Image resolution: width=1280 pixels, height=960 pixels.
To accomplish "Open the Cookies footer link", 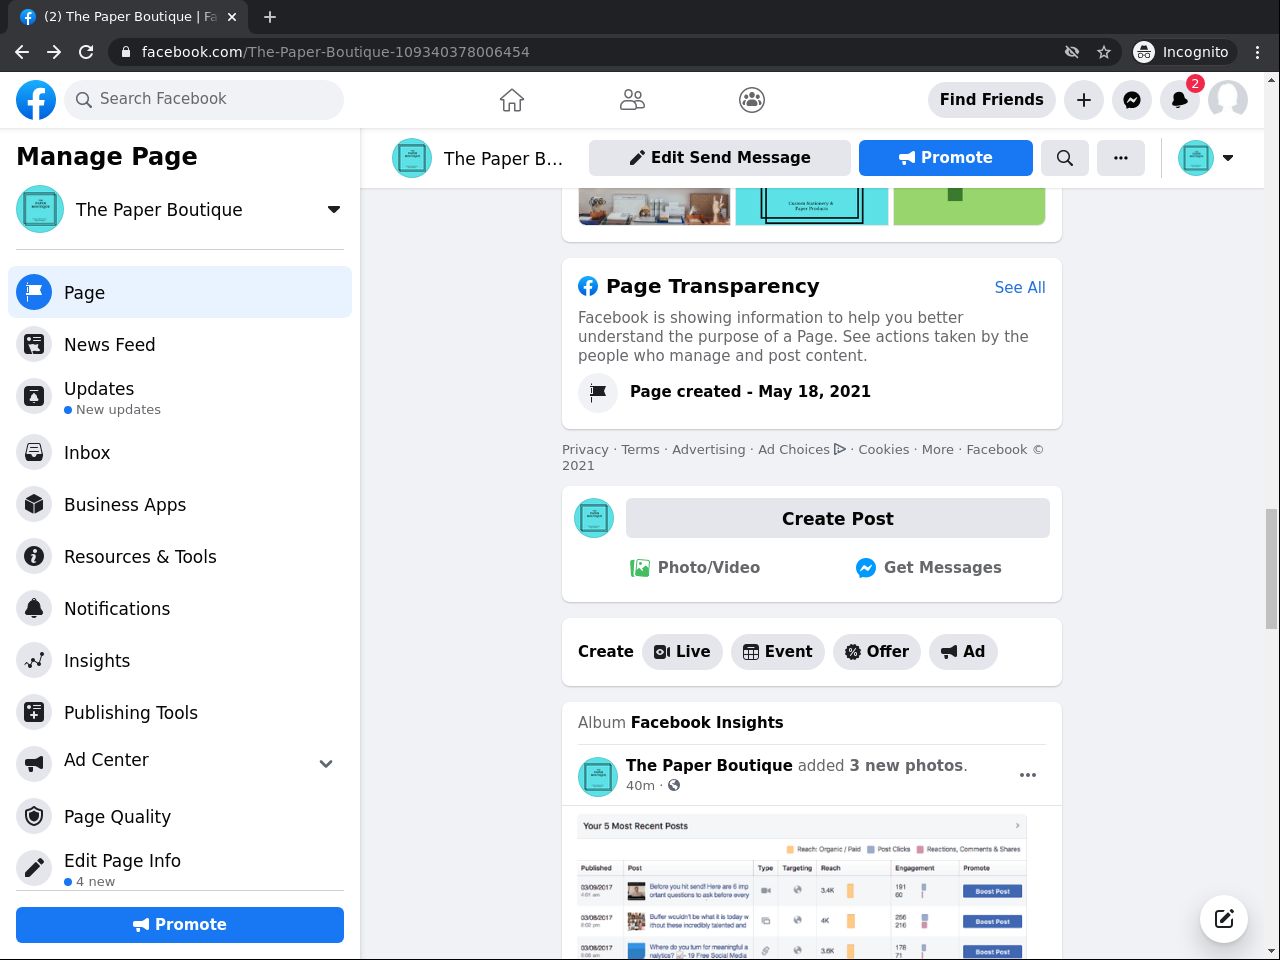I will click(x=884, y=450).
